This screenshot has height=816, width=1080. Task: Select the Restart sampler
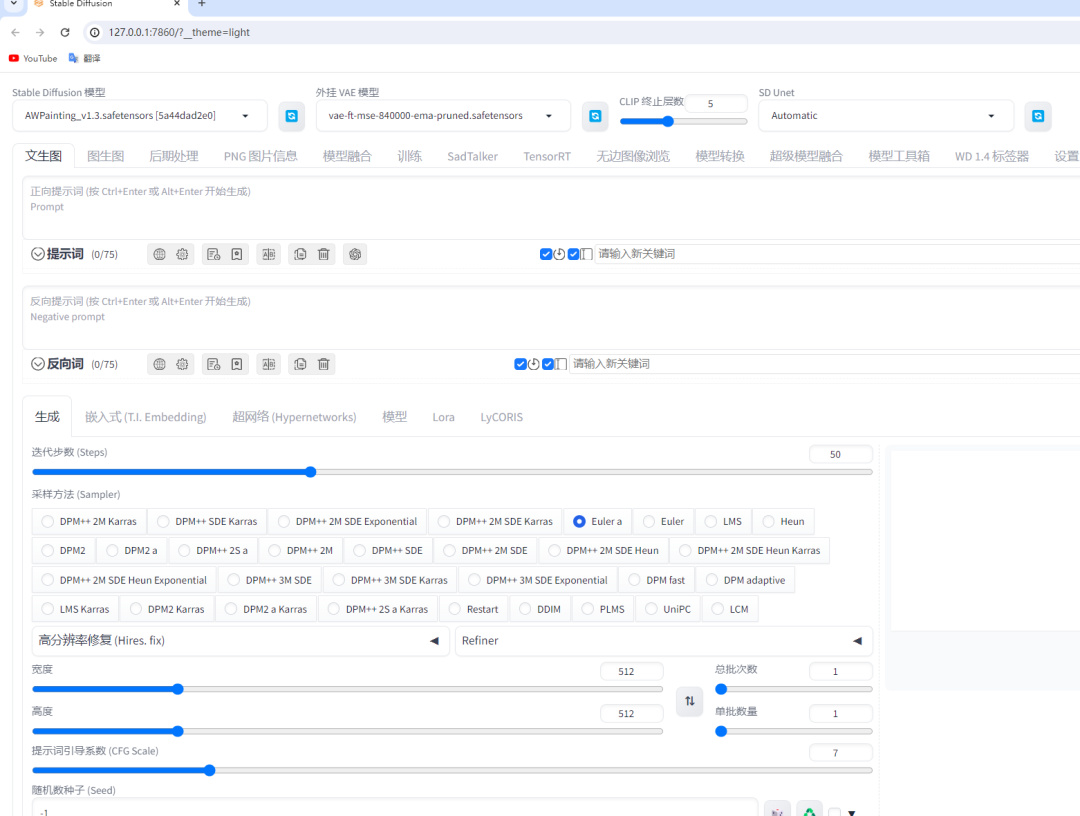pyautogui.click(x=473, y=609)
